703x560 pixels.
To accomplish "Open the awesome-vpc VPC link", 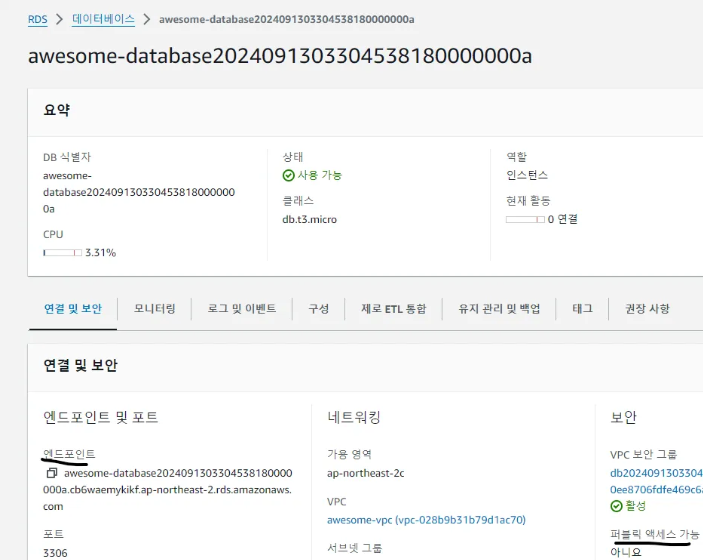I will coord(426,520).
